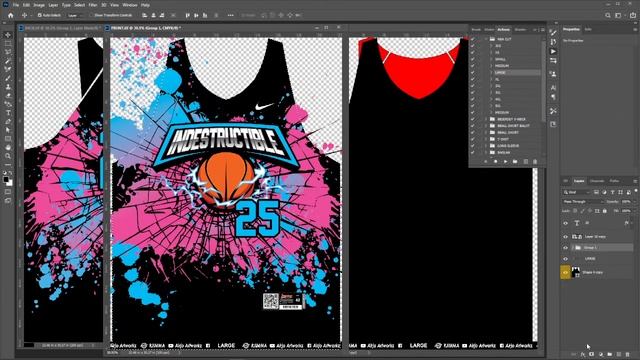
Task: Create a new set in Actions panel
Action: [515, 162]
